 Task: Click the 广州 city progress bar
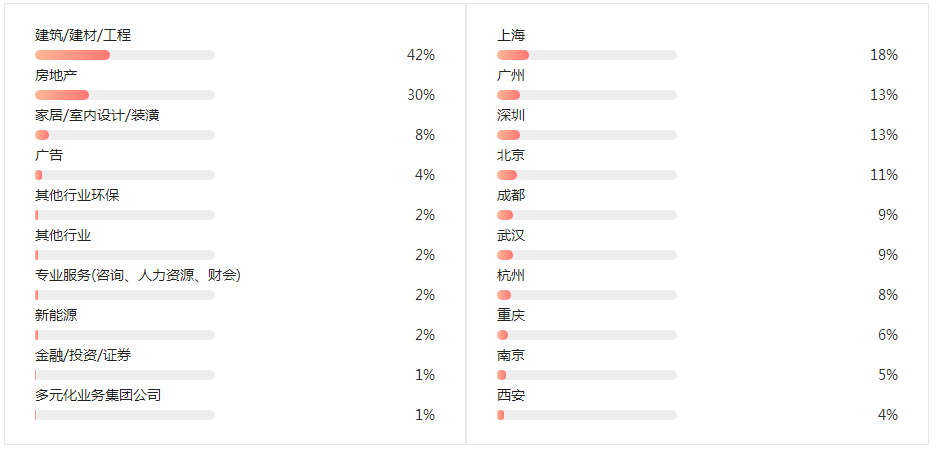(587, 95)
